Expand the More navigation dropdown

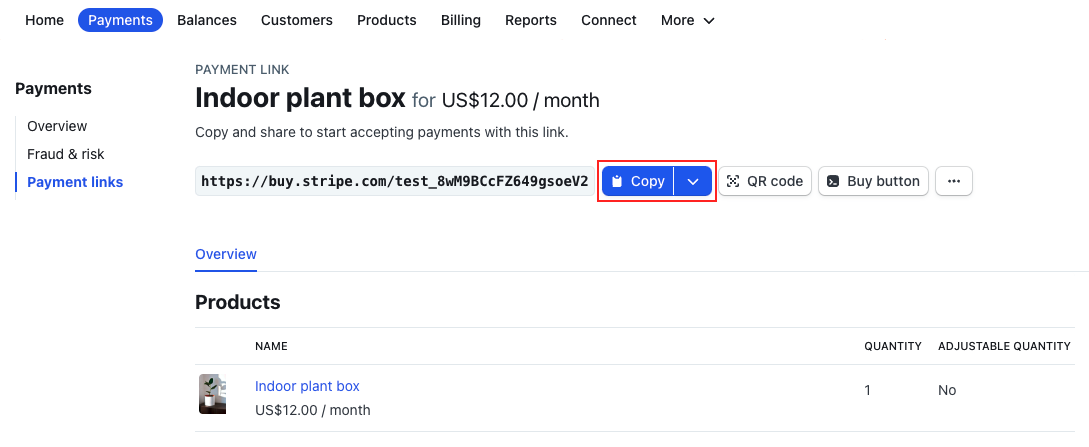[688, 20]
